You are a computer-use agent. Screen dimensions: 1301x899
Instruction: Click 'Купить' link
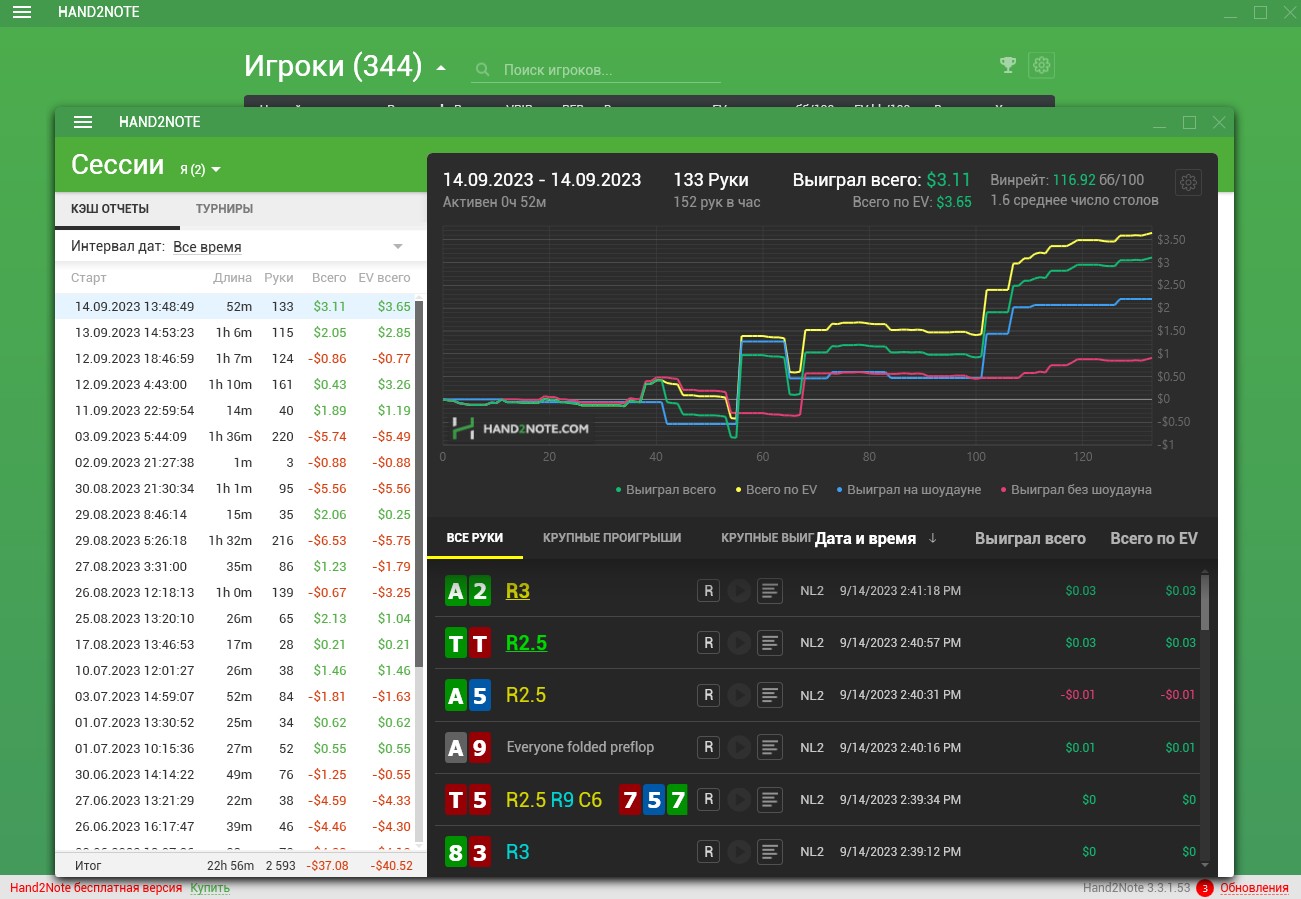[210, 888]
